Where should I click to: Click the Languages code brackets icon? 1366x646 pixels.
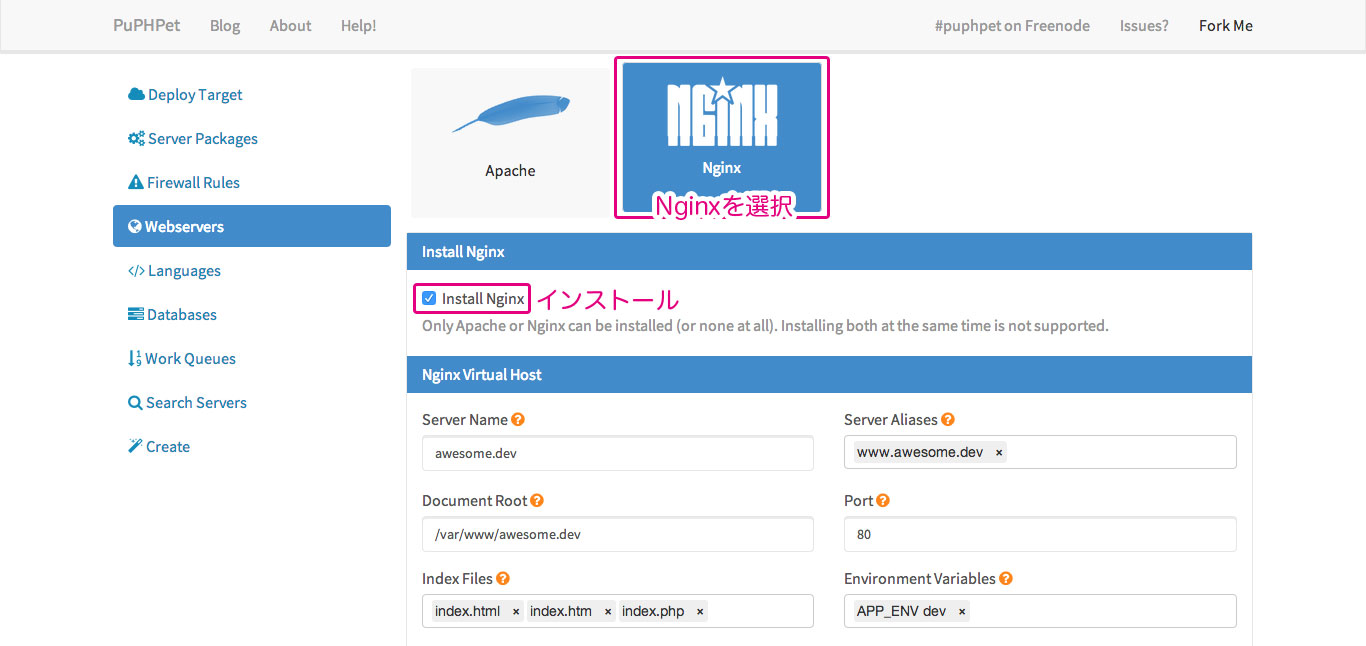click(136, 271)
